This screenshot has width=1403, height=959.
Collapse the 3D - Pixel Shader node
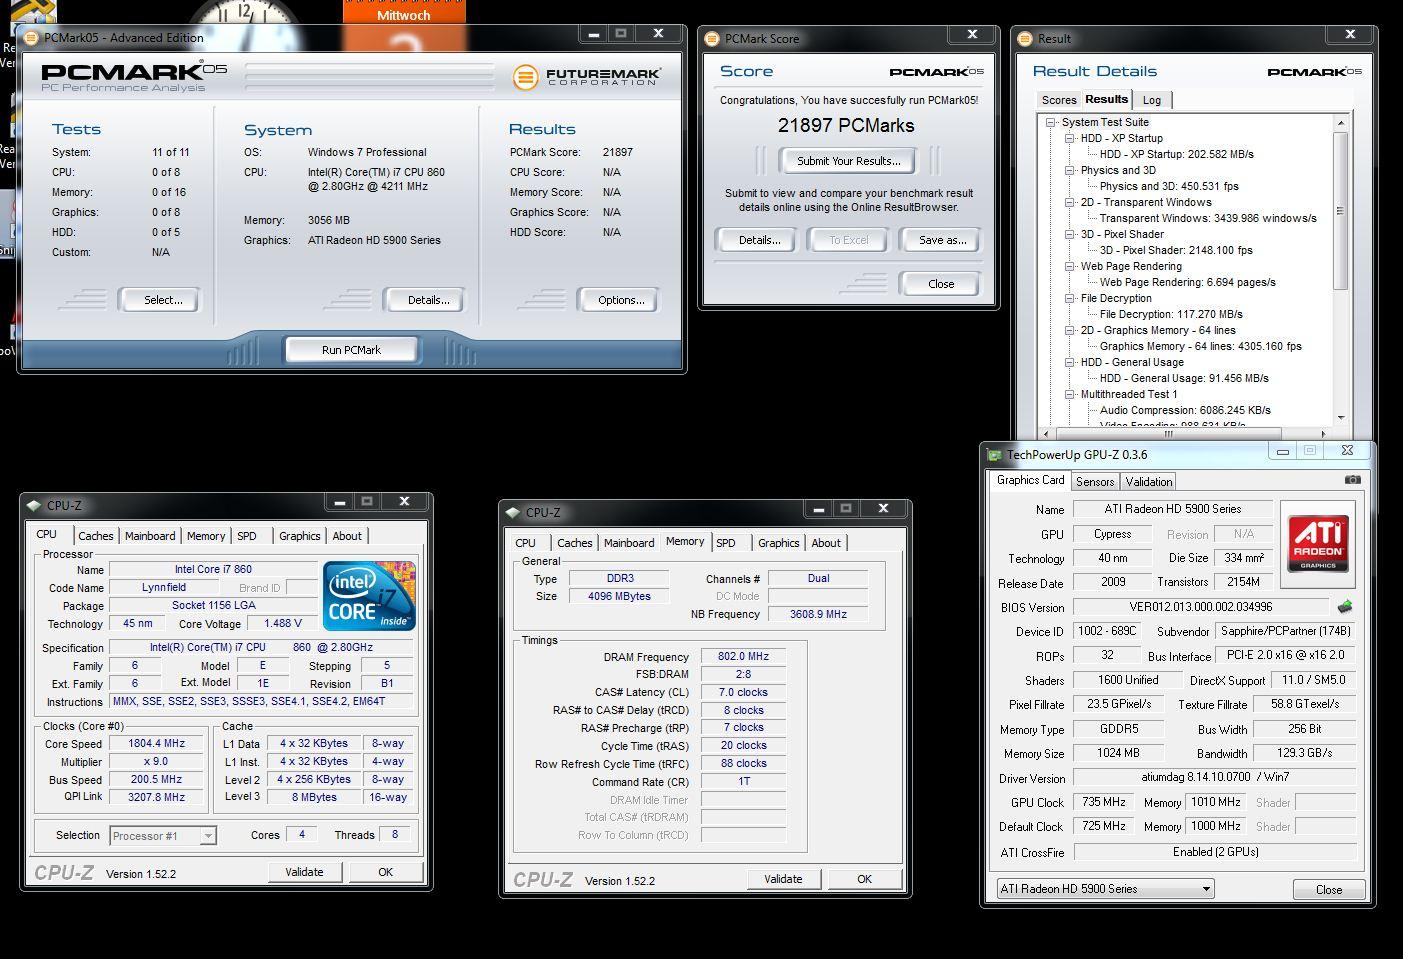(x=1070, y=234)
